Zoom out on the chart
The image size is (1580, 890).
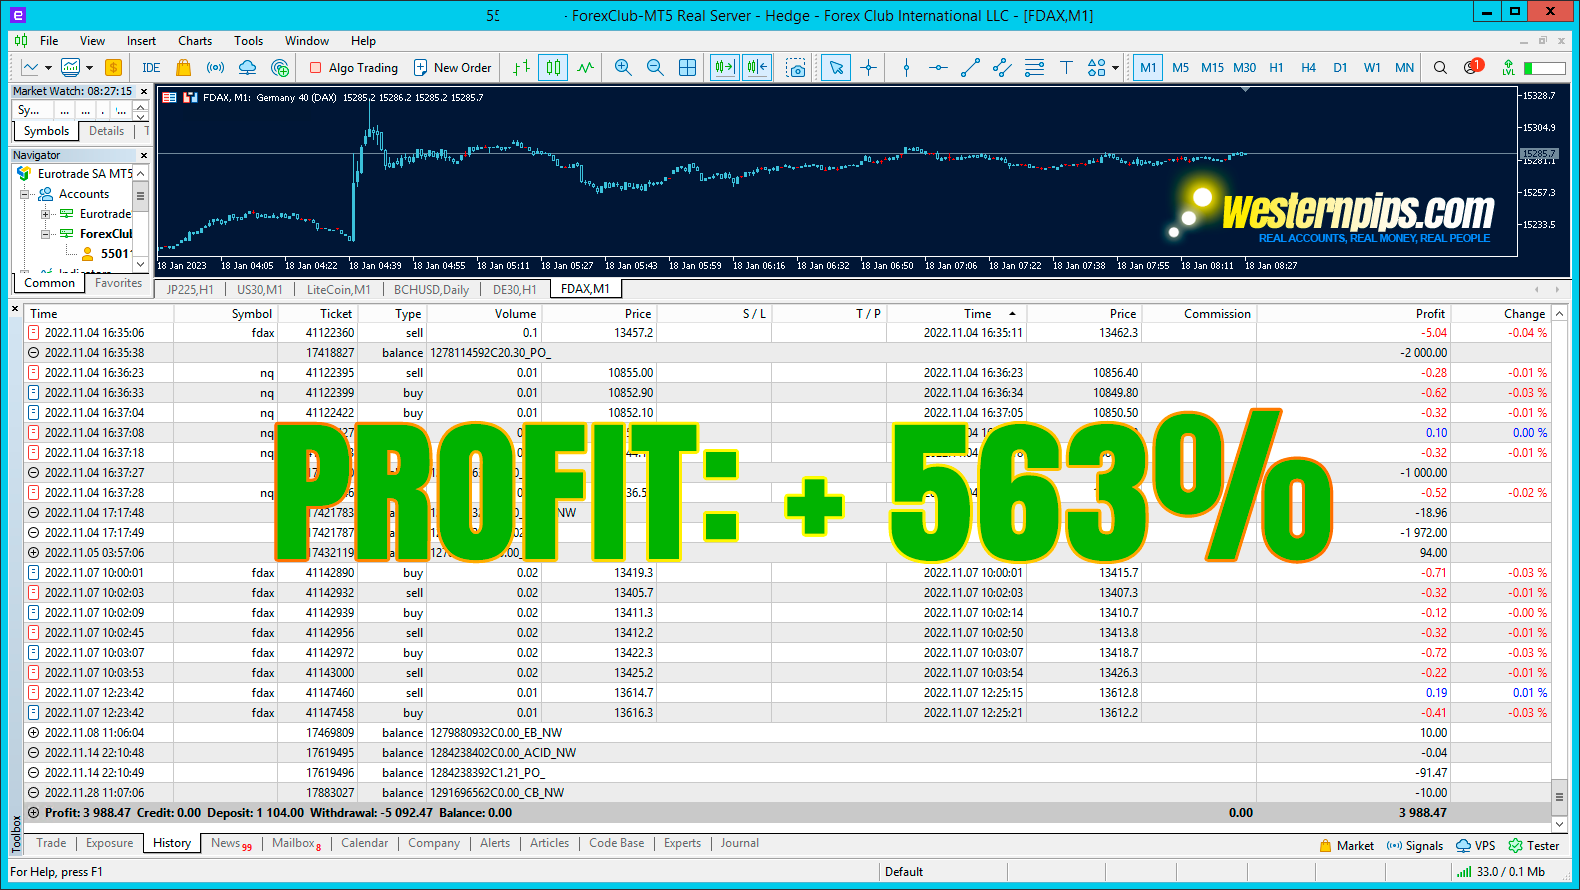pyautogui.click(x=655, y=68)
